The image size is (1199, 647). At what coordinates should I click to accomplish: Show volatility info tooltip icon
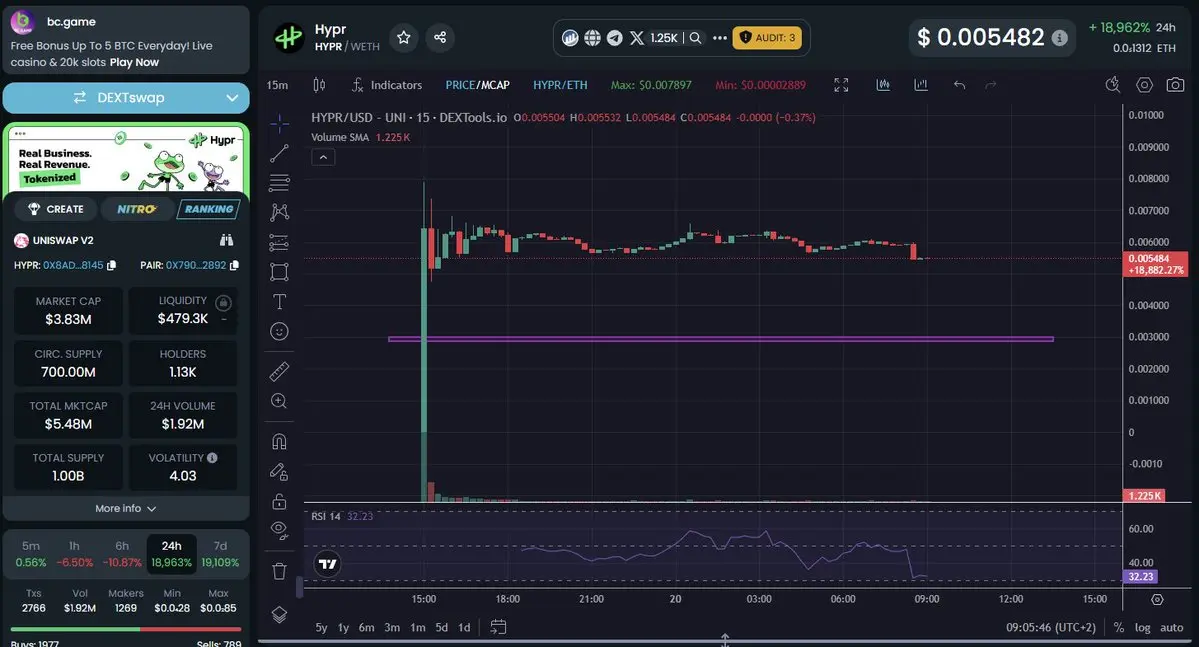212,457
